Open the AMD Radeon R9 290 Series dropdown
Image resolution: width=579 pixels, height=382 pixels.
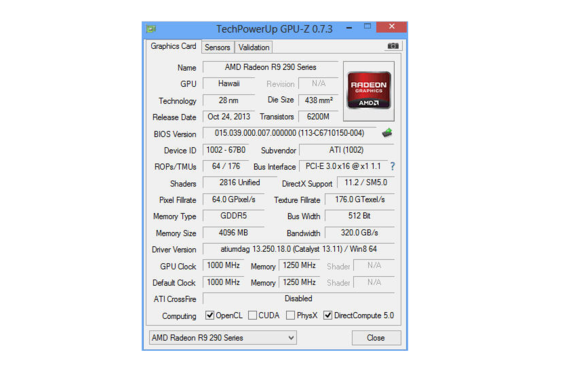tap(223, 338)
